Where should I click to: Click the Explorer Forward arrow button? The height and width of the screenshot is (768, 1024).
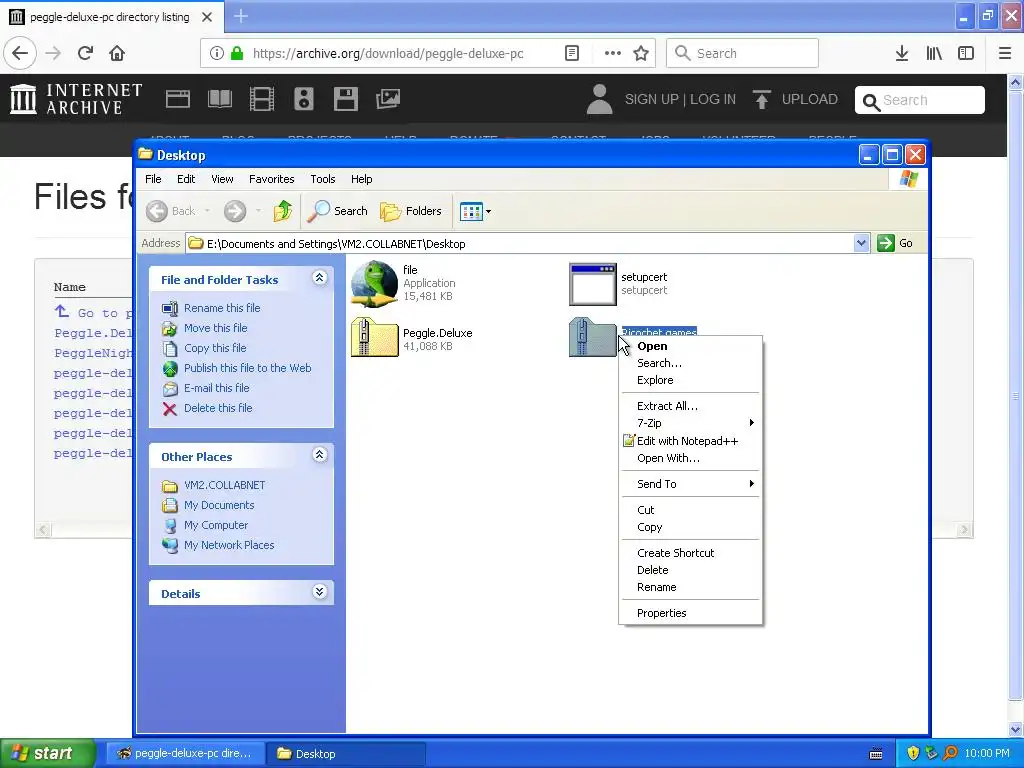coord(235,211)
